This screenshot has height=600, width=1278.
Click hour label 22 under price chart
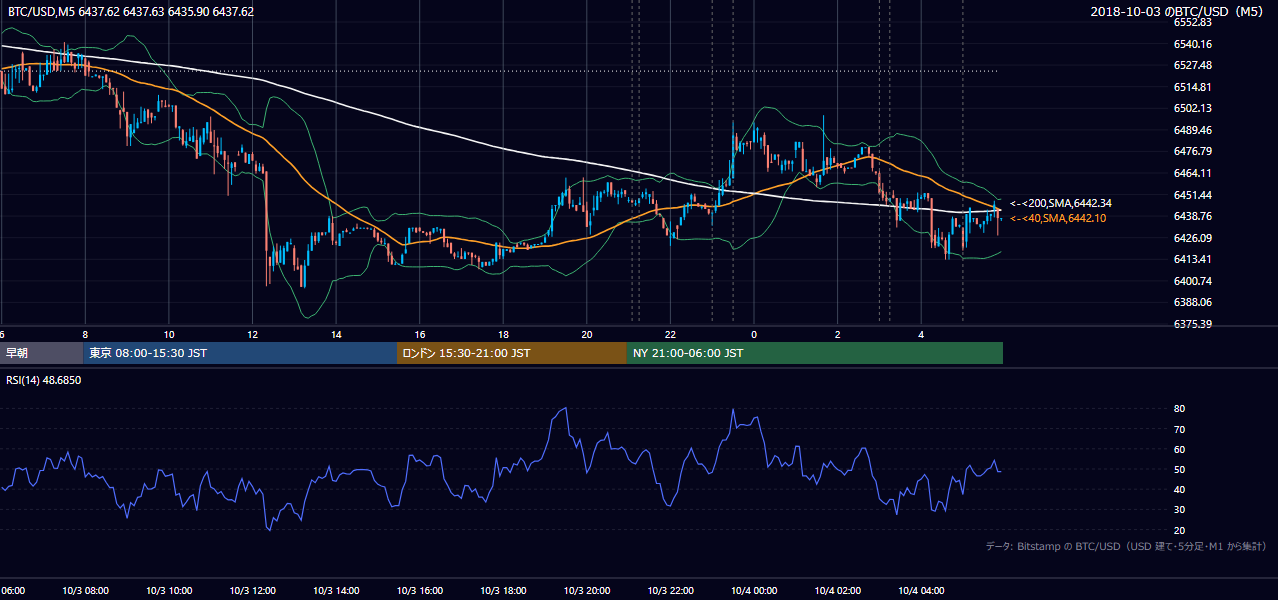671,335
